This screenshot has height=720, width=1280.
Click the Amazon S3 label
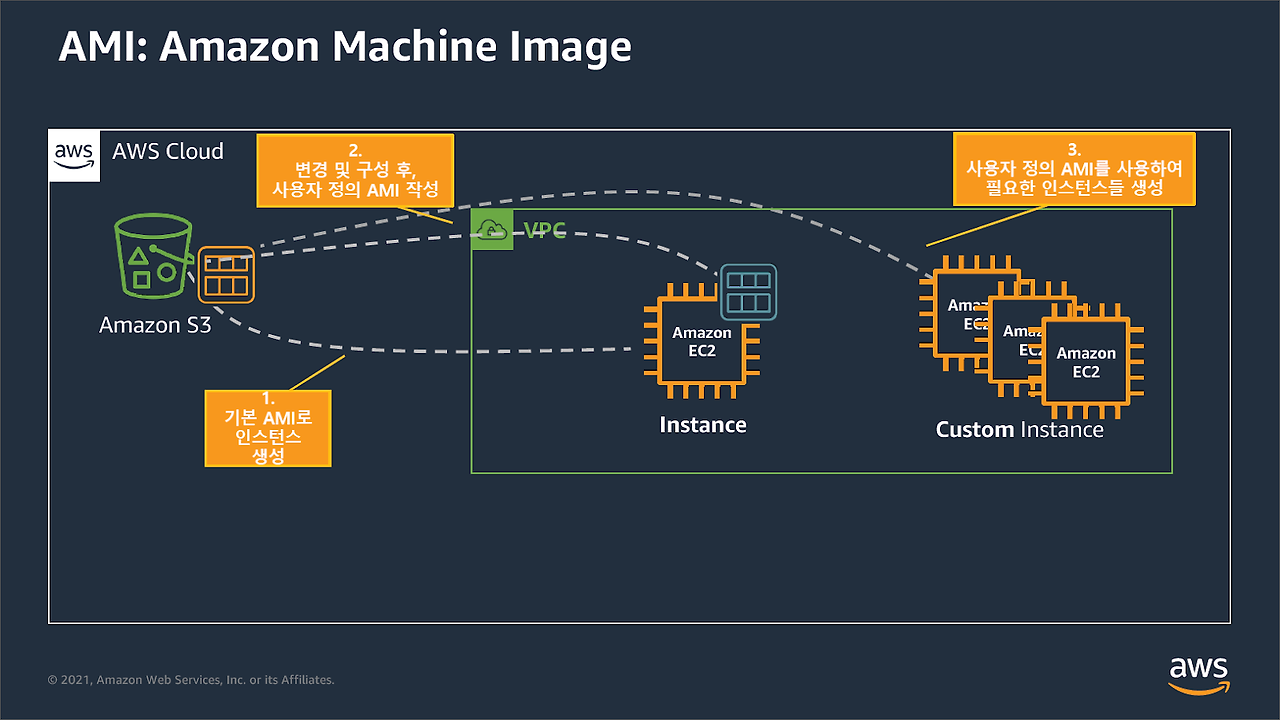pyautogui.click(x=155, y=325)
